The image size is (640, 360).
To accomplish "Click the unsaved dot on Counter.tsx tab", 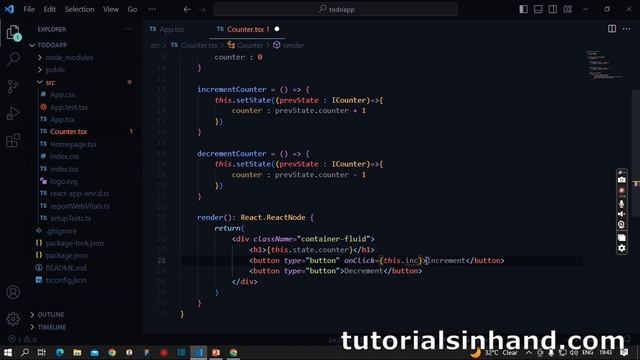I will pos(277,29).
